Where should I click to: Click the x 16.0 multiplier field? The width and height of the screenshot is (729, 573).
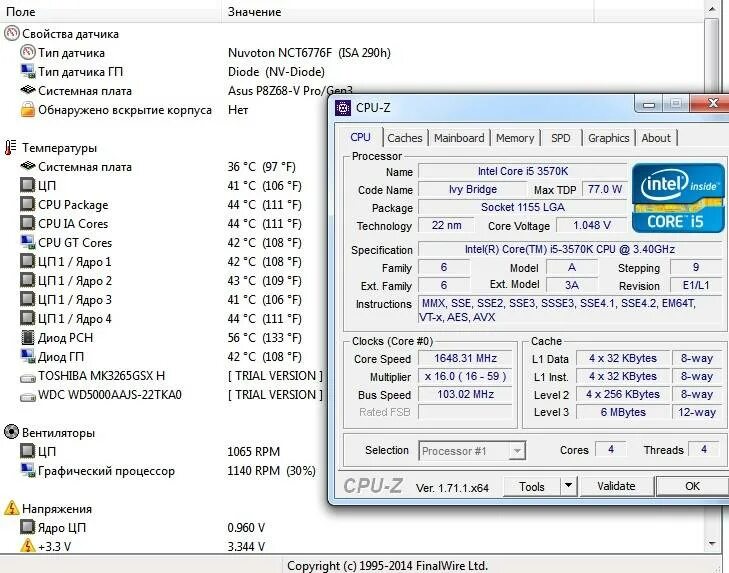click(465, 376)
